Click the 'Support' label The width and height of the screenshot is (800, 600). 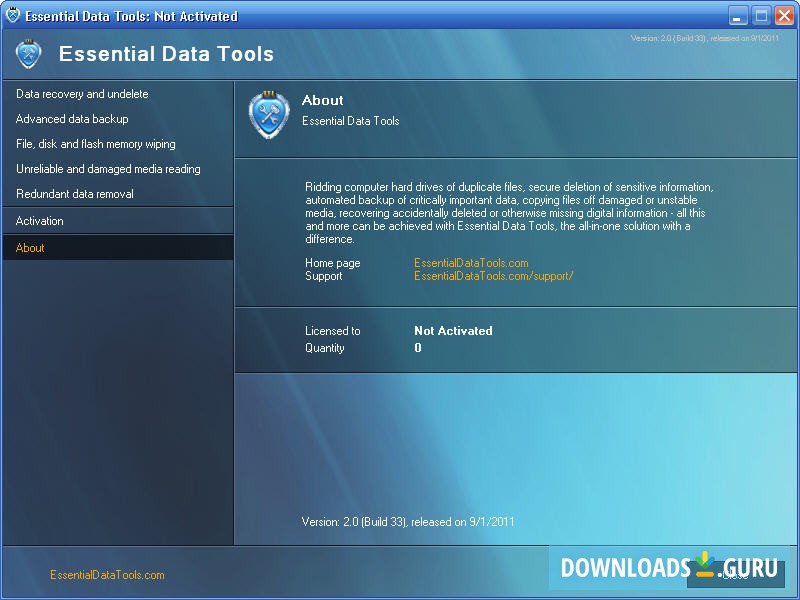[323, 276]
